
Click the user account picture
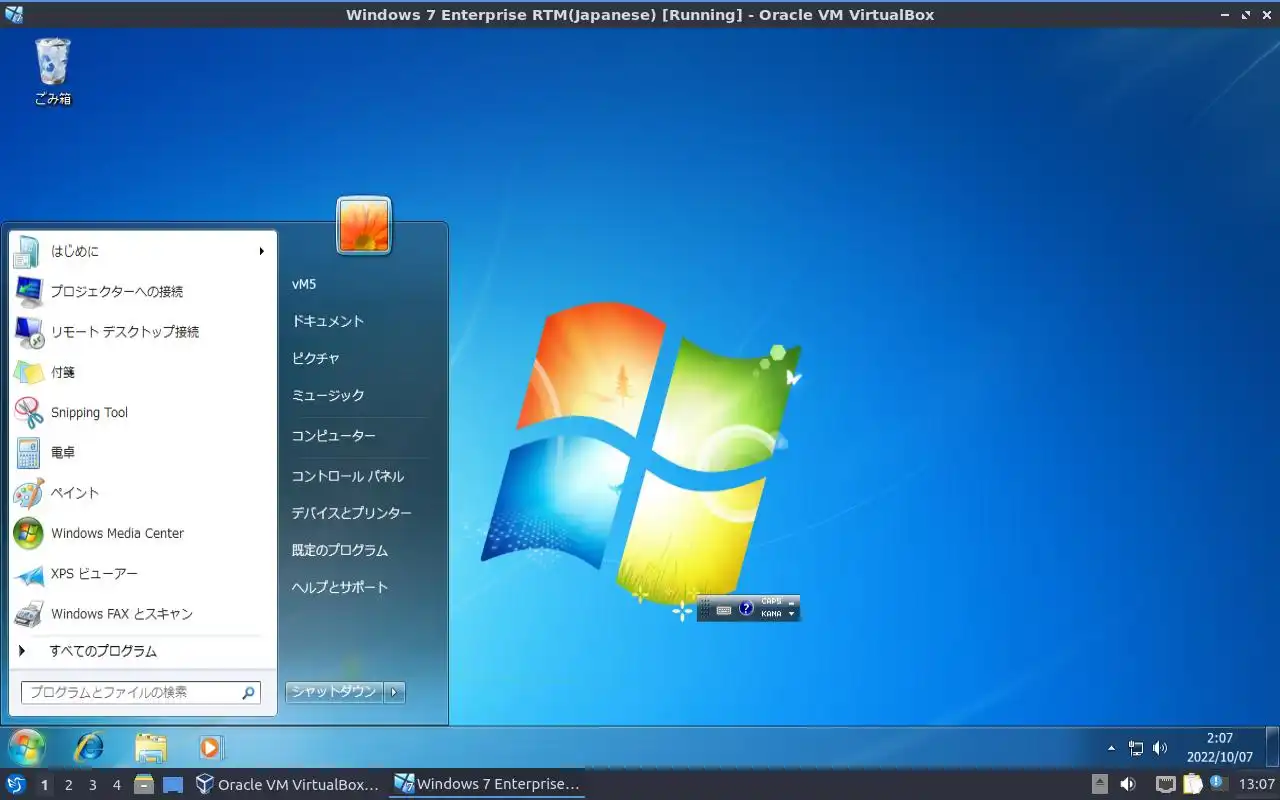(x=364, y=225)
